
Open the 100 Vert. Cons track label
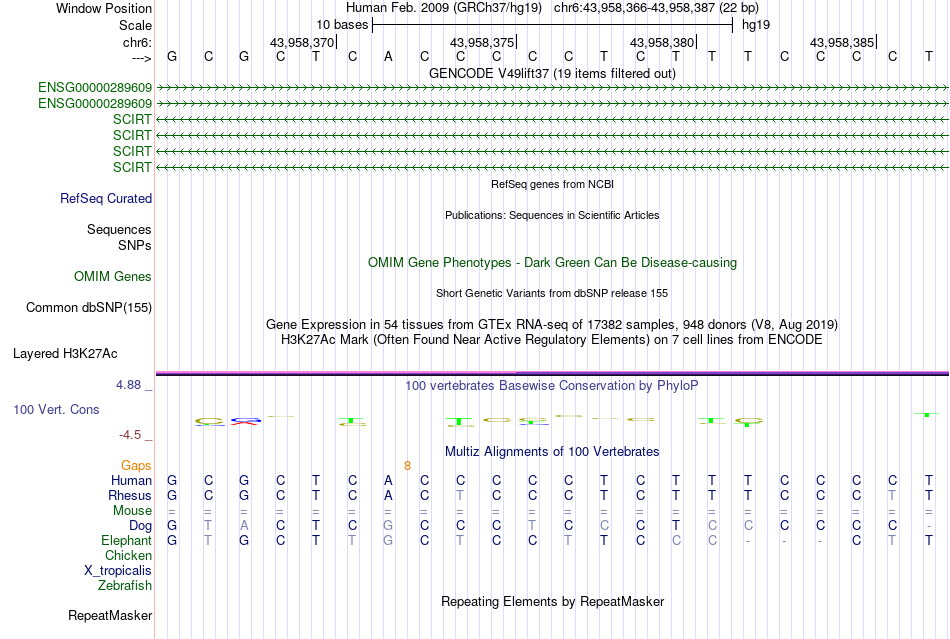[56, 409]
